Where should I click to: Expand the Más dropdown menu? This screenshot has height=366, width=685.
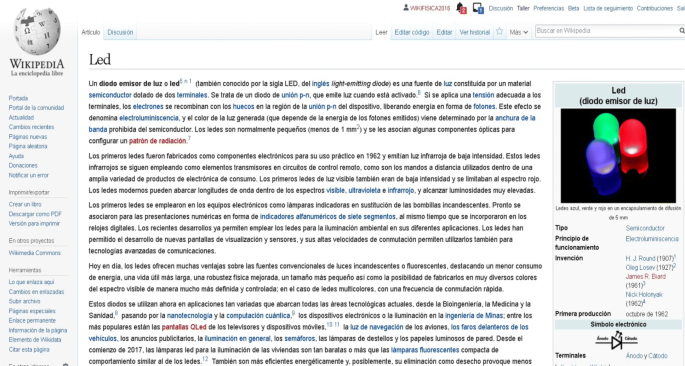point(519,32)
